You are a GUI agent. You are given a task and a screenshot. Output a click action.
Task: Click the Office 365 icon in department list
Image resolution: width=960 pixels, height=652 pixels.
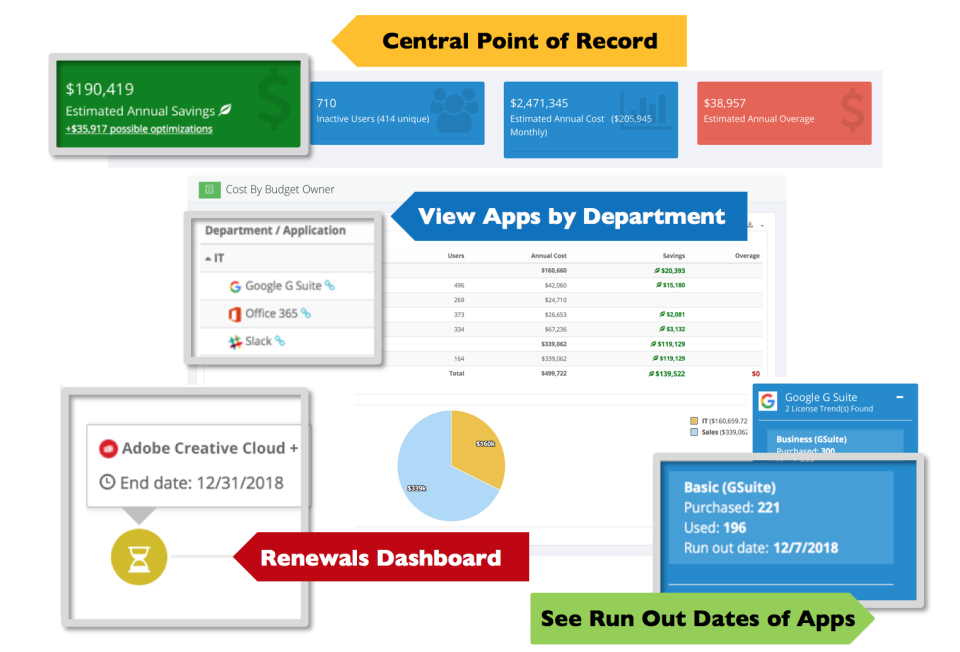tap(234, 313)
